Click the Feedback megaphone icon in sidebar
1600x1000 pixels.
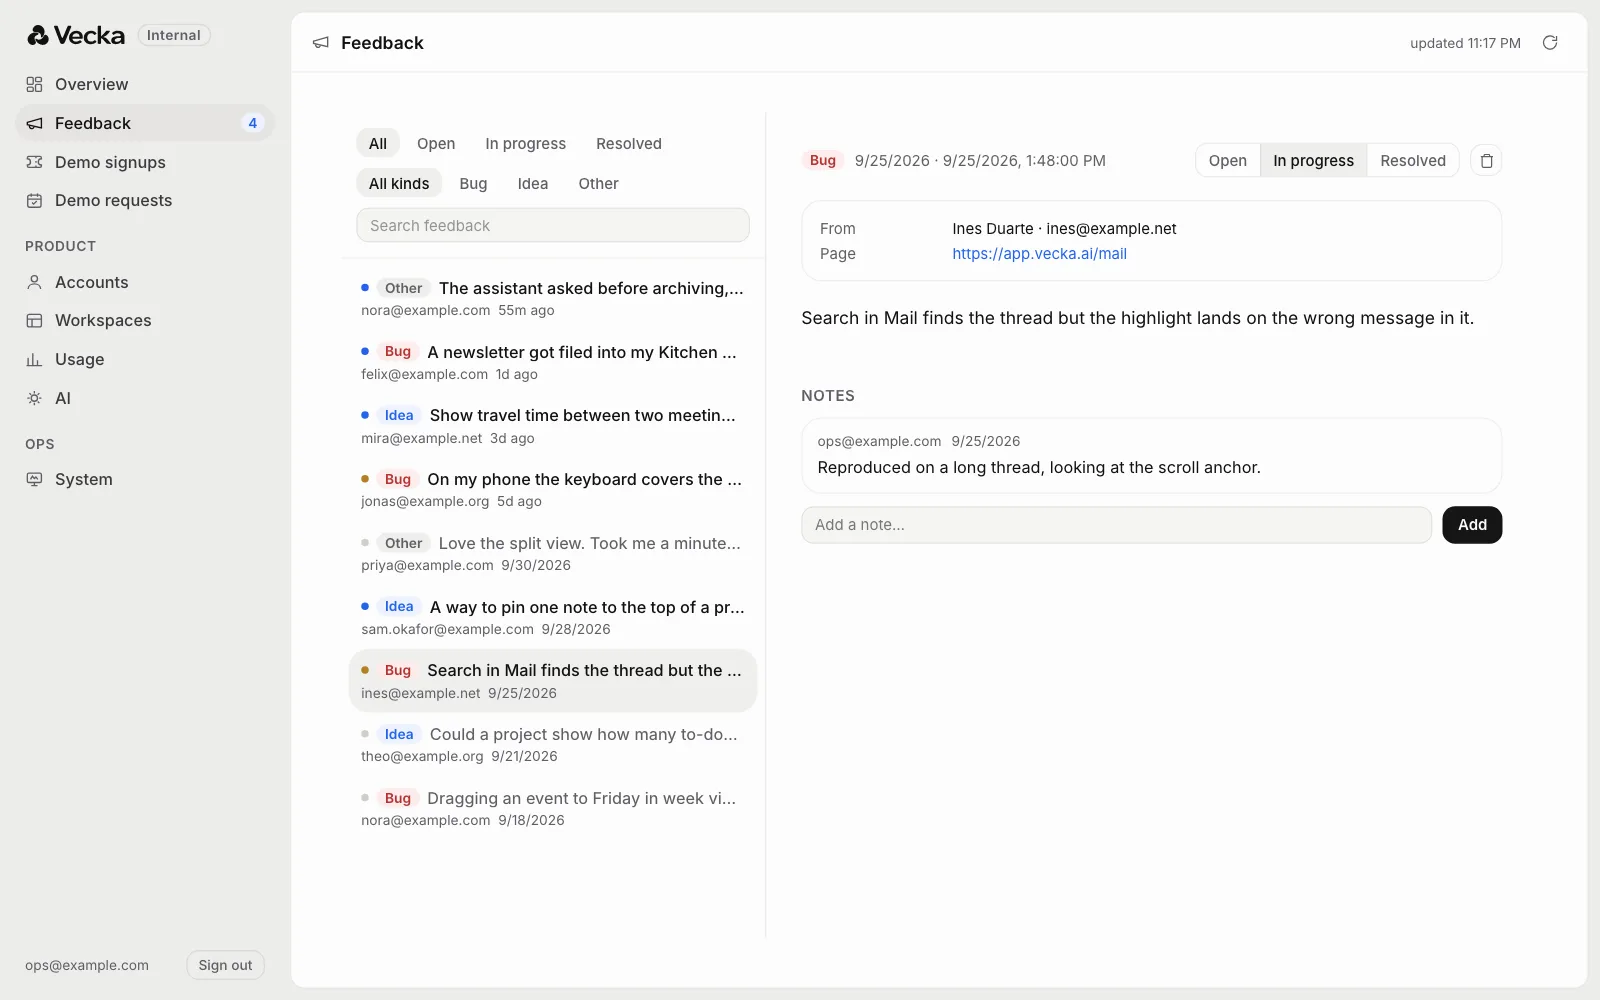click(34, 123)
